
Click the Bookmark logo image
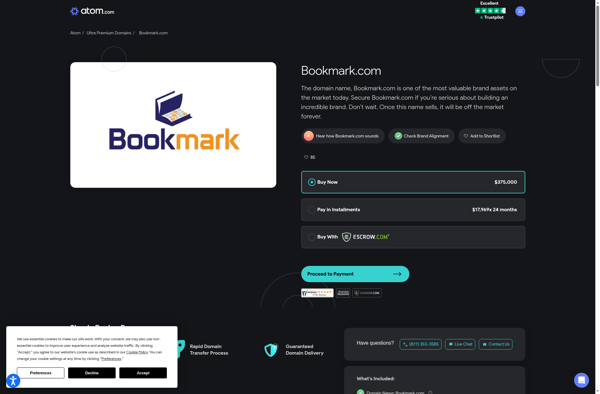pyautogui.click(x=173, y=125)
